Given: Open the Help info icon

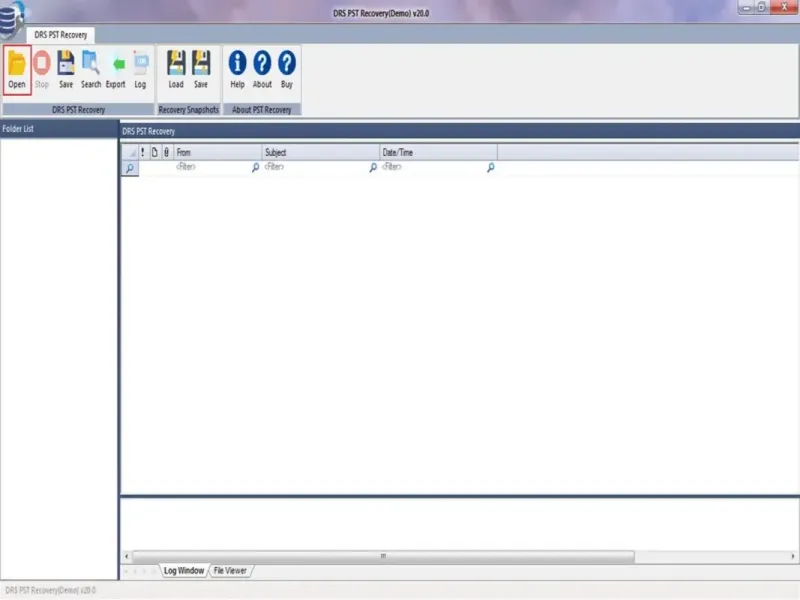Looking at the screenshot, I should click(x=237, y=63).
